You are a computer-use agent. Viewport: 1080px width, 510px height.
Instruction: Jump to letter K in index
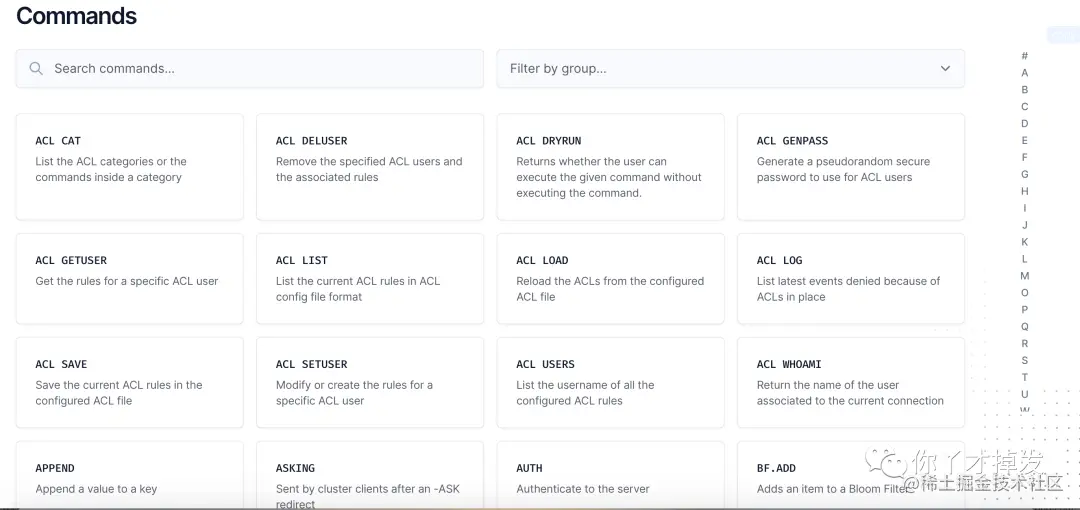(x=1025, y=242)
